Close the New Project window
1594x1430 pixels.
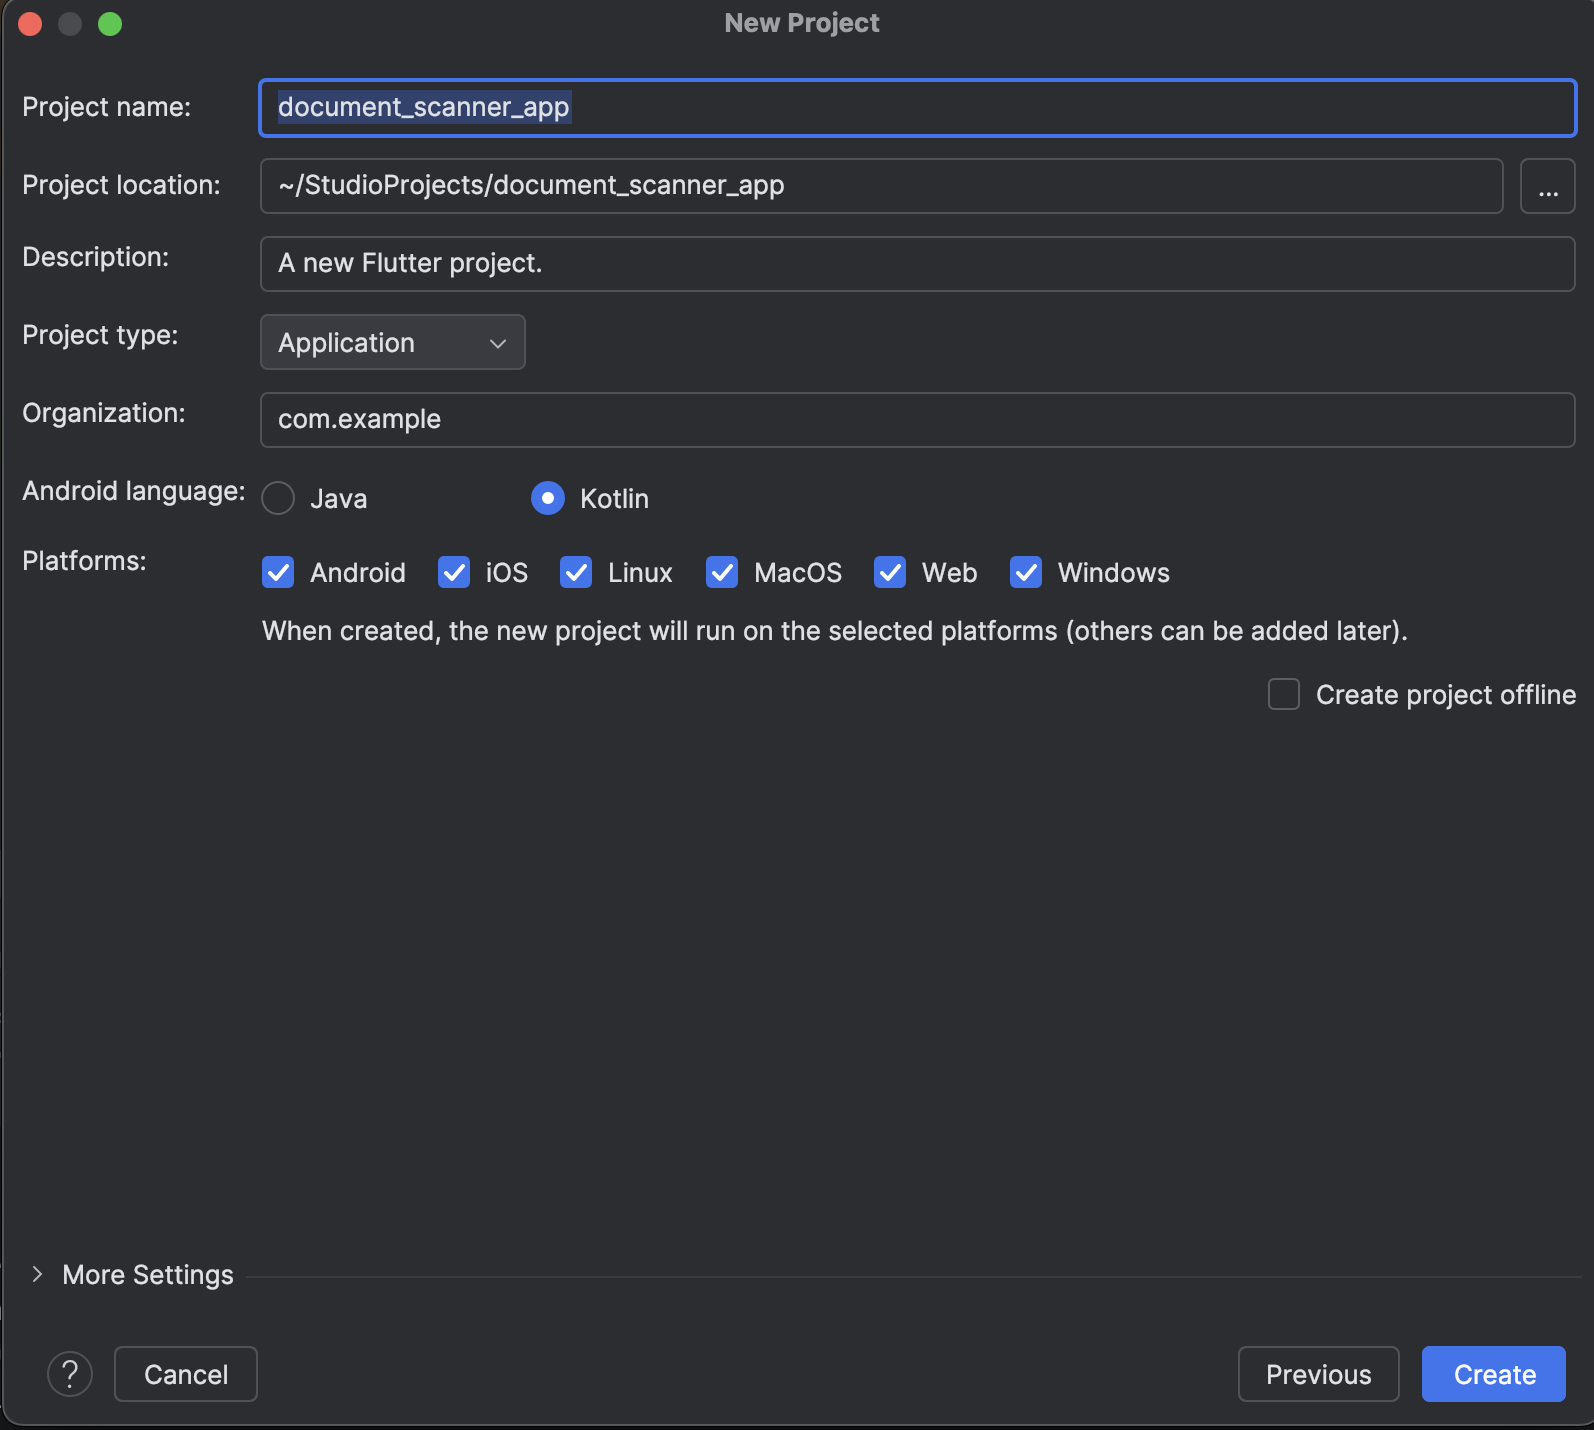[x=30, y=24]
